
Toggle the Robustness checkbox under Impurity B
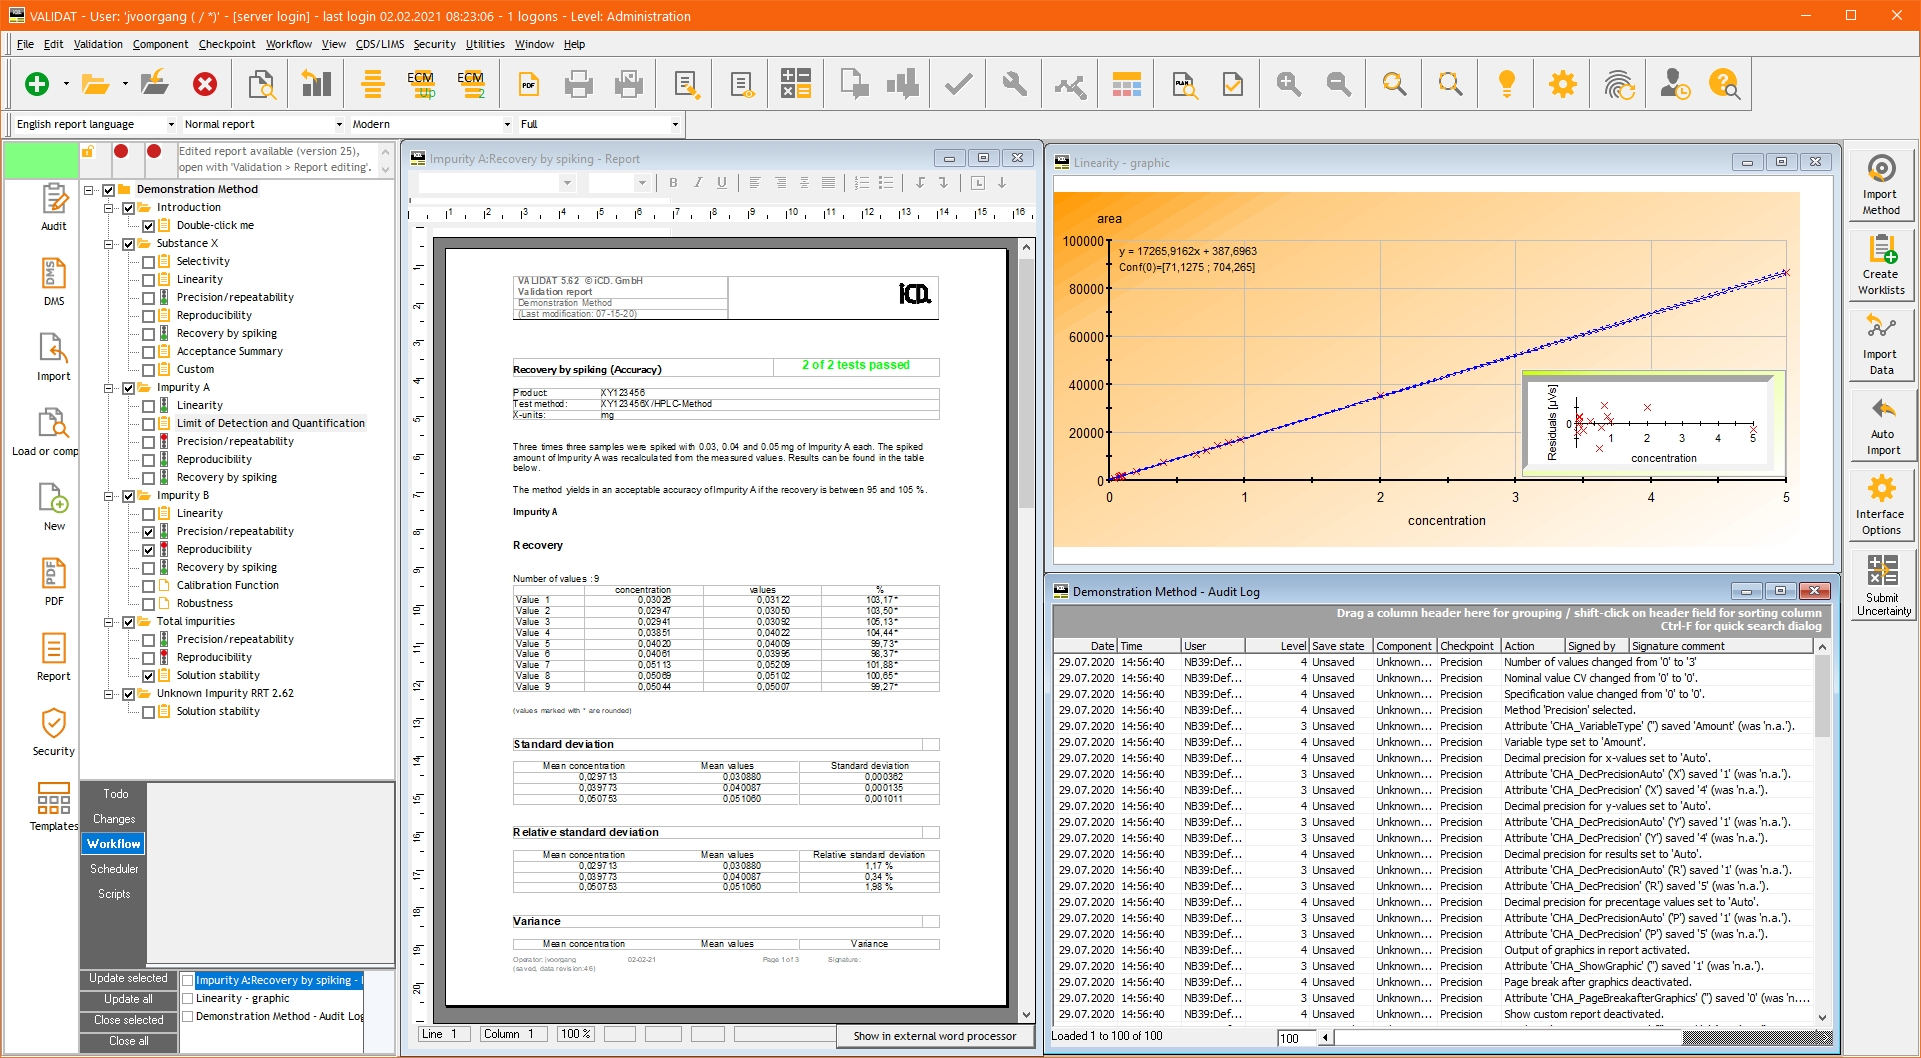pos(148,604)
